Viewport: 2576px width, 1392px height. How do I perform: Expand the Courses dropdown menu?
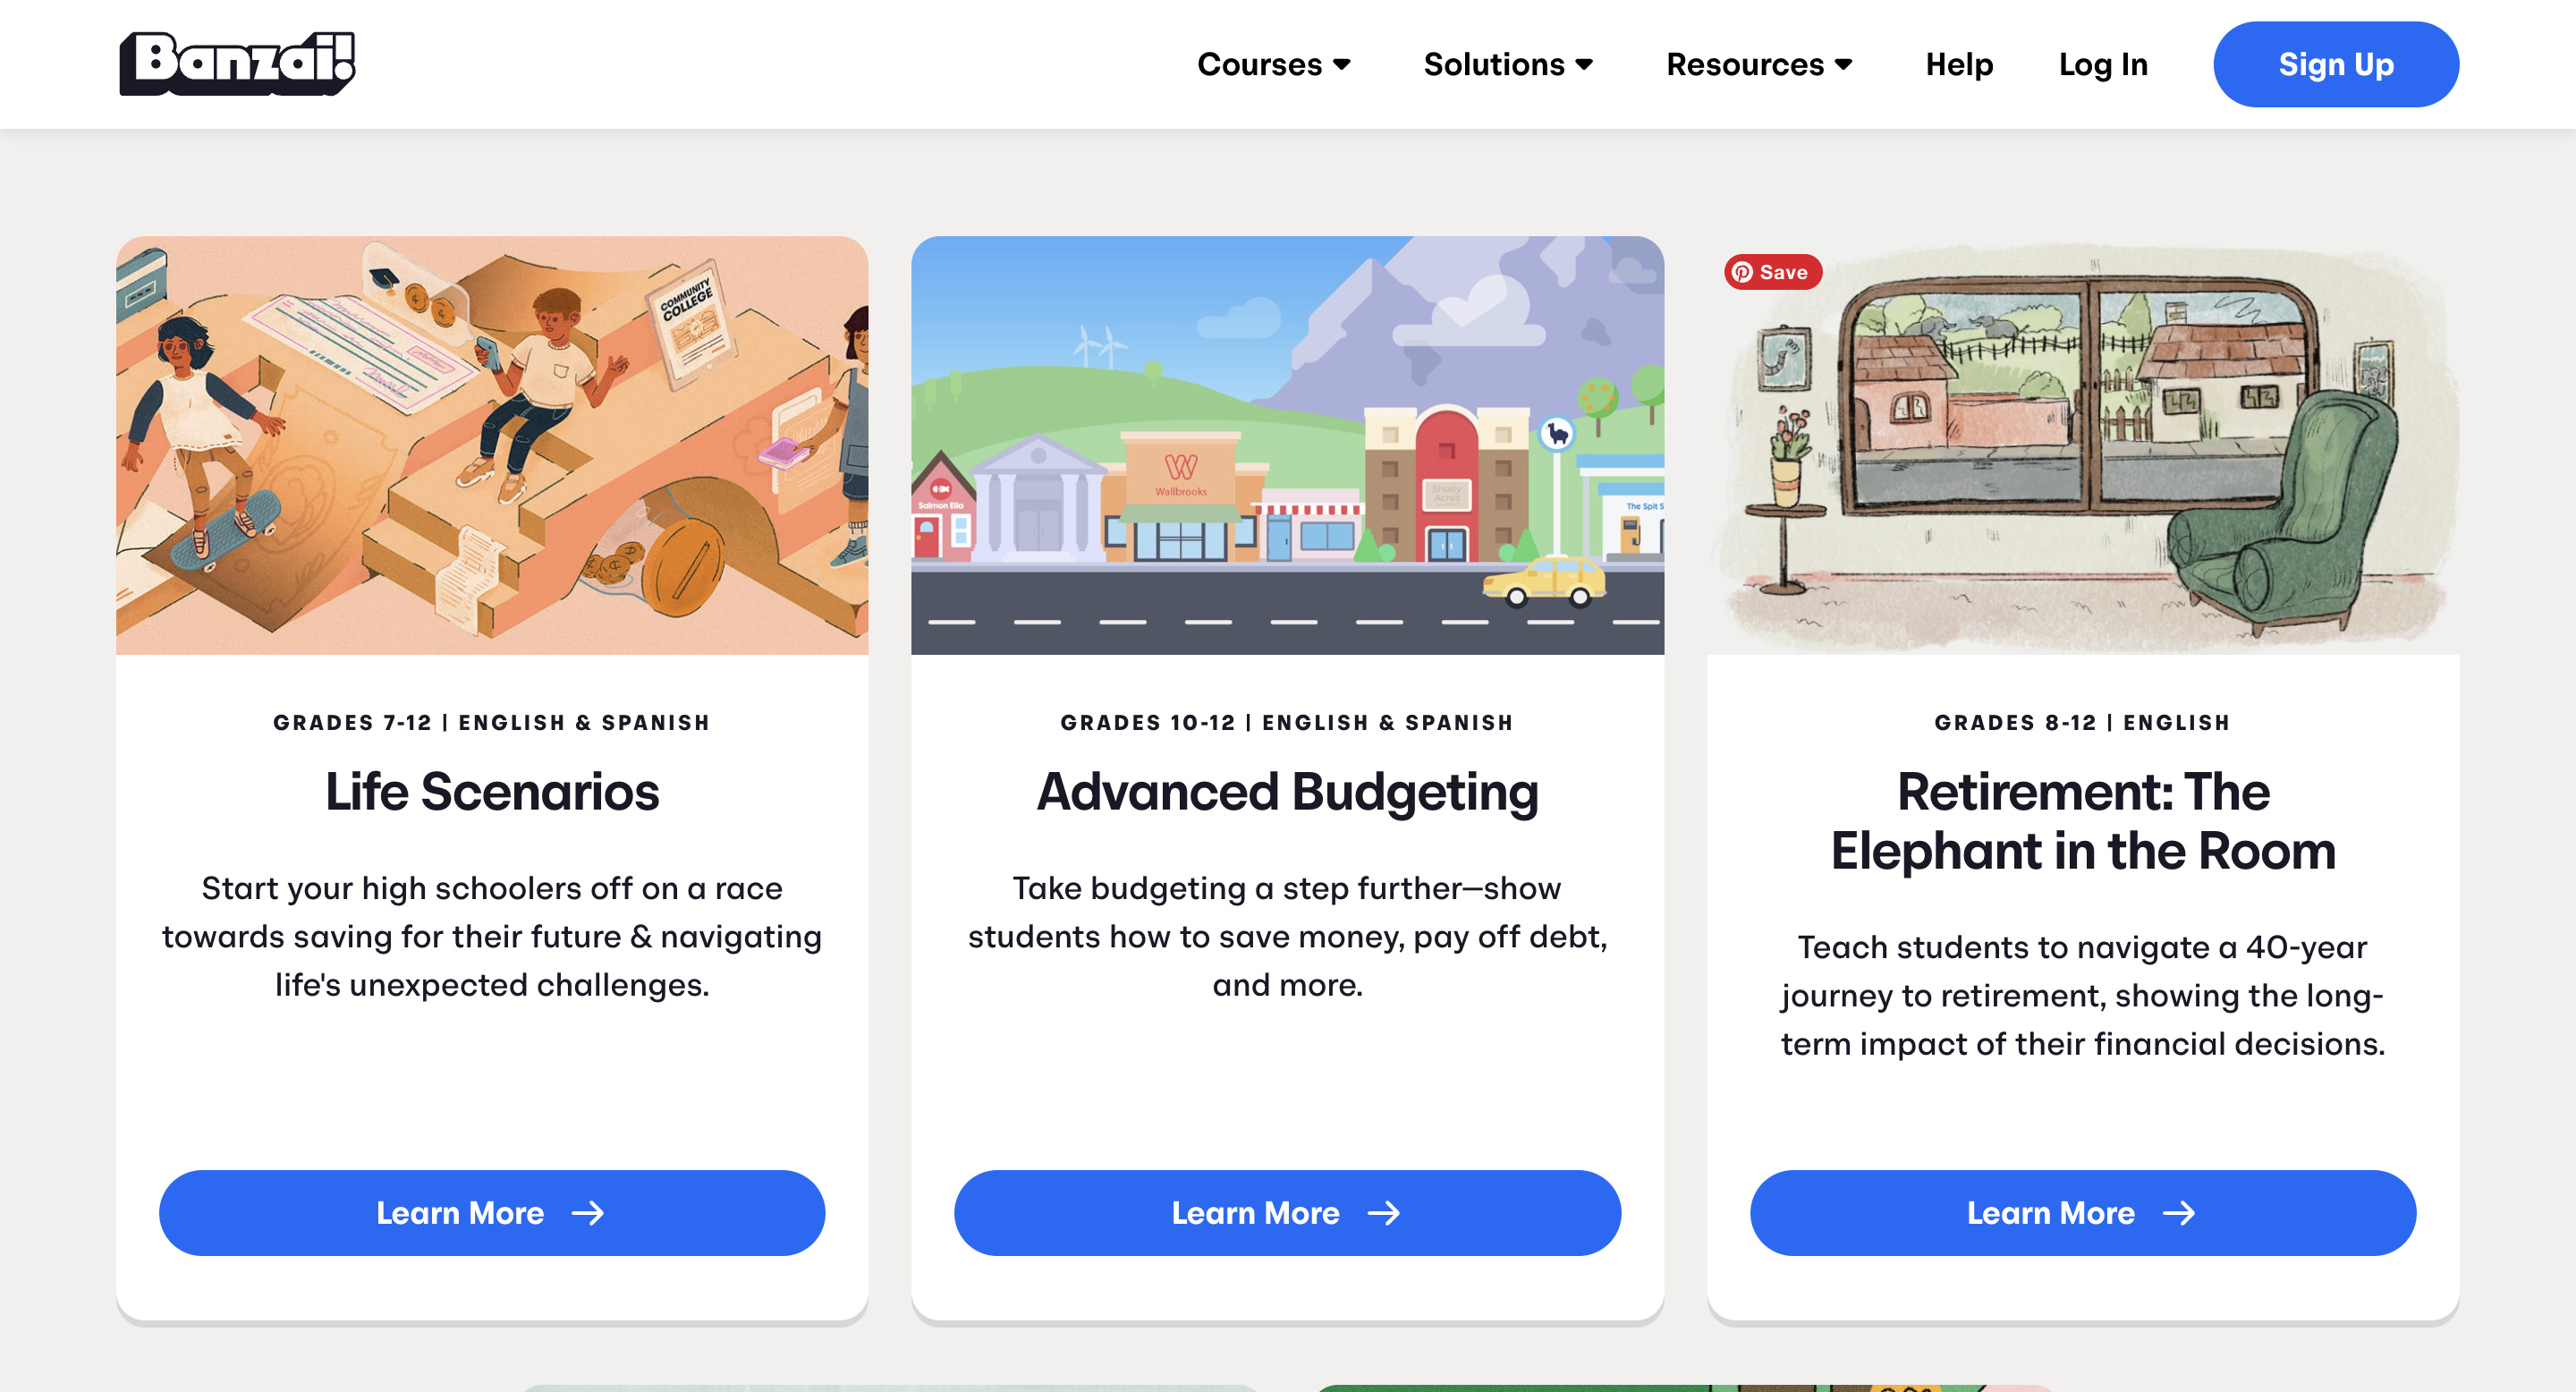coord(1260,64)
